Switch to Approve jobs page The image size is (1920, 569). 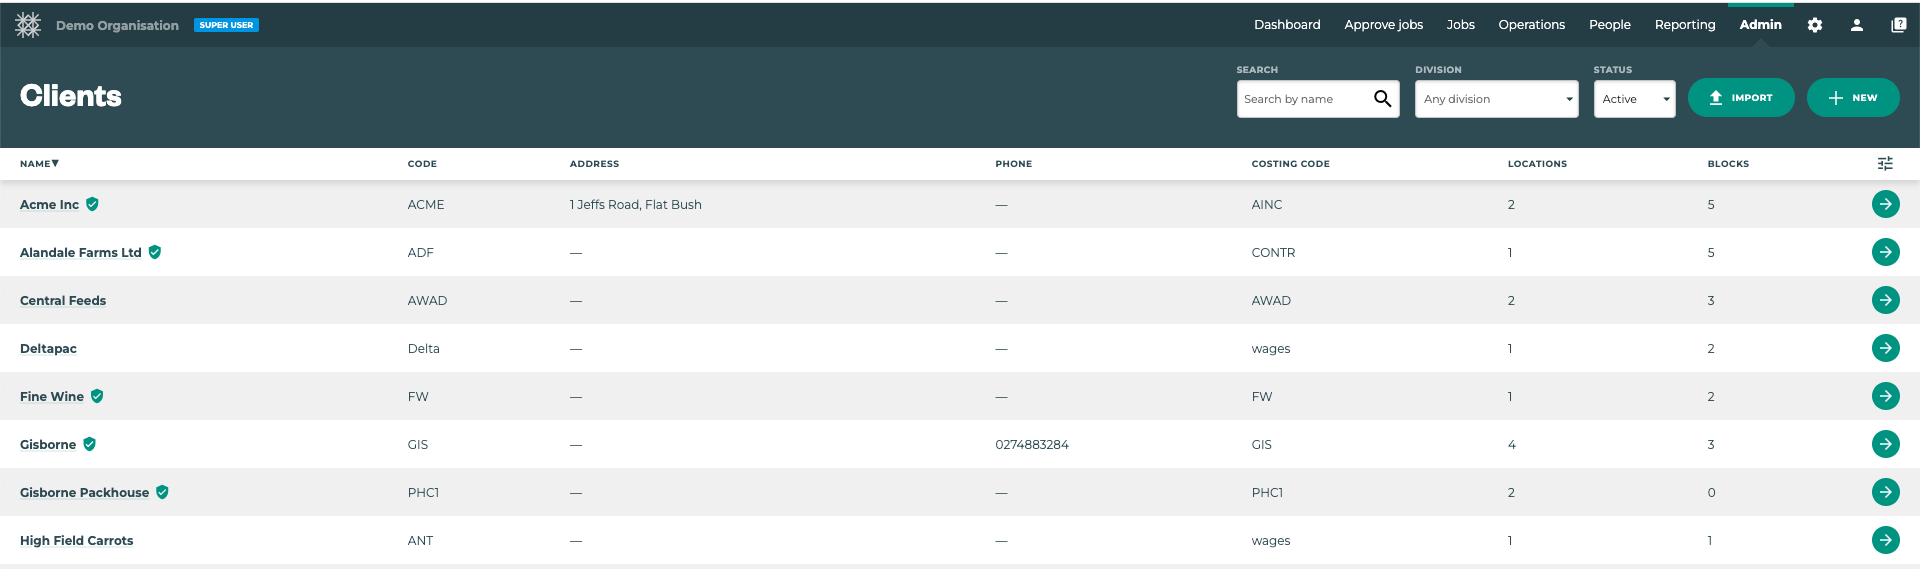pyautogui.click(x=1383, y=25)
